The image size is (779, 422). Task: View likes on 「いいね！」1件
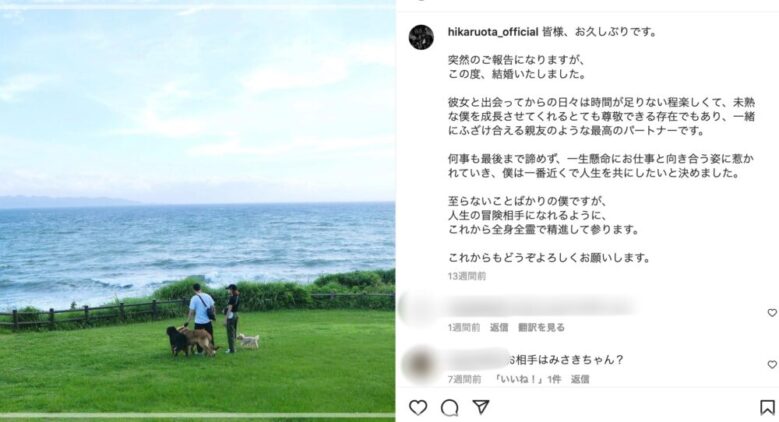527,379
